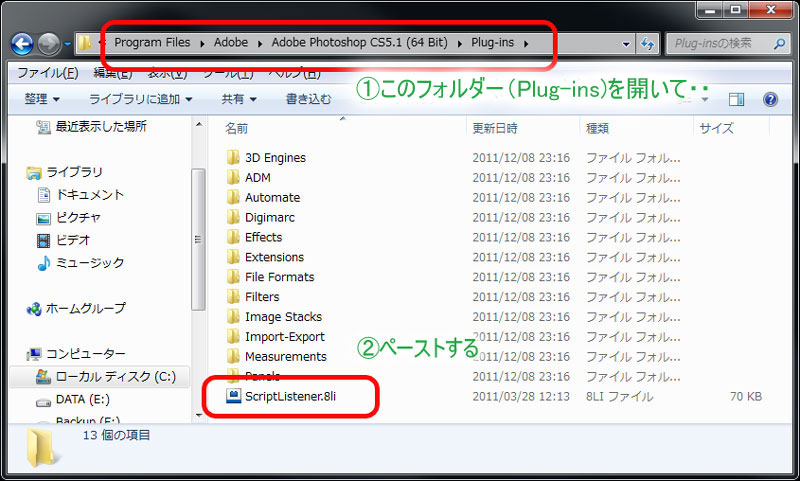
Task: Click the 書き込む toolbar button
Action: 308,99
